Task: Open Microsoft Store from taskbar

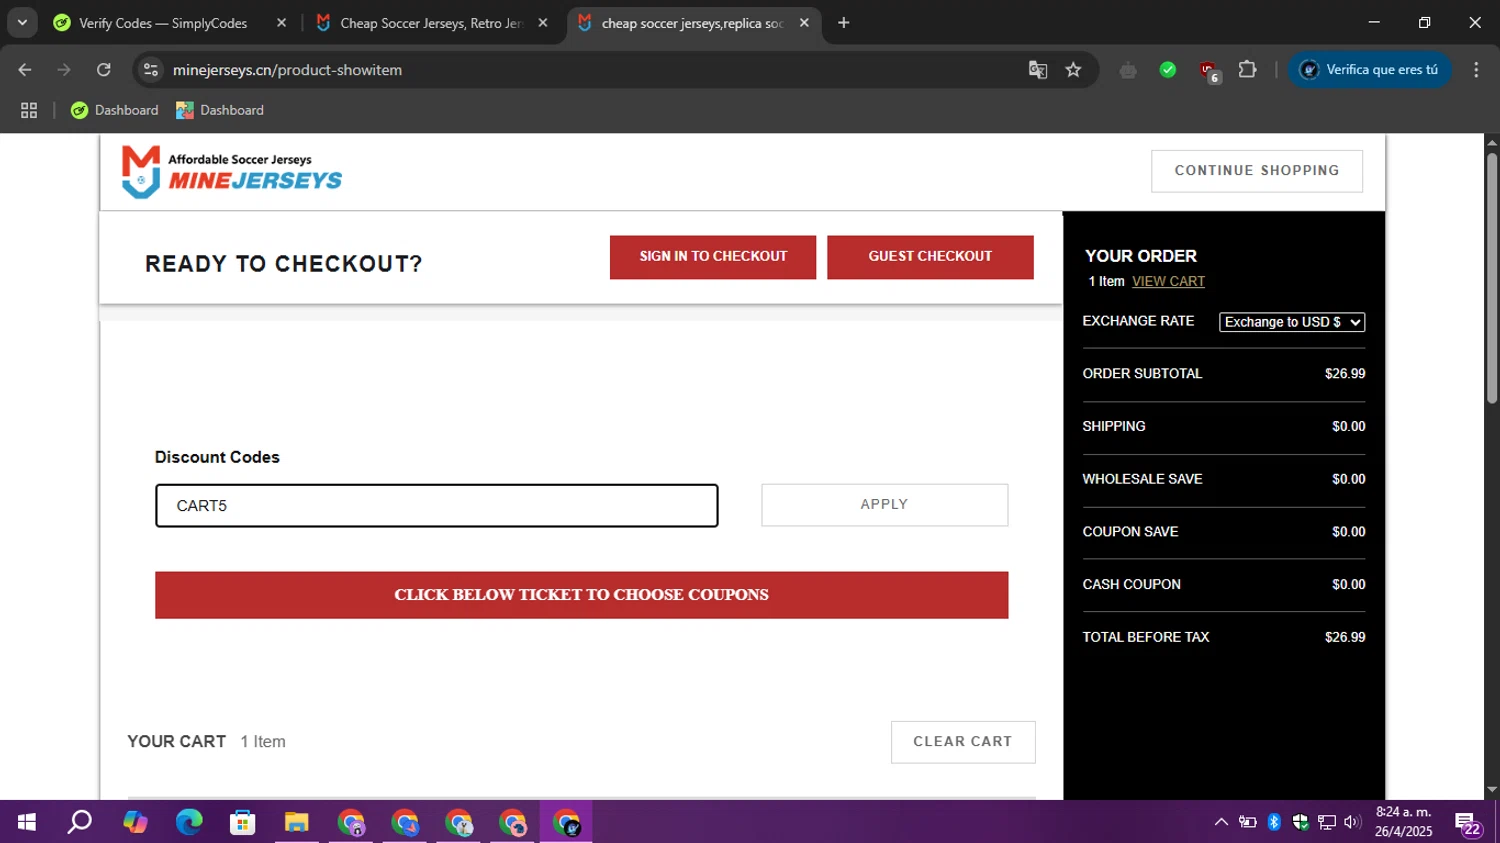Action: coord(243,822)
